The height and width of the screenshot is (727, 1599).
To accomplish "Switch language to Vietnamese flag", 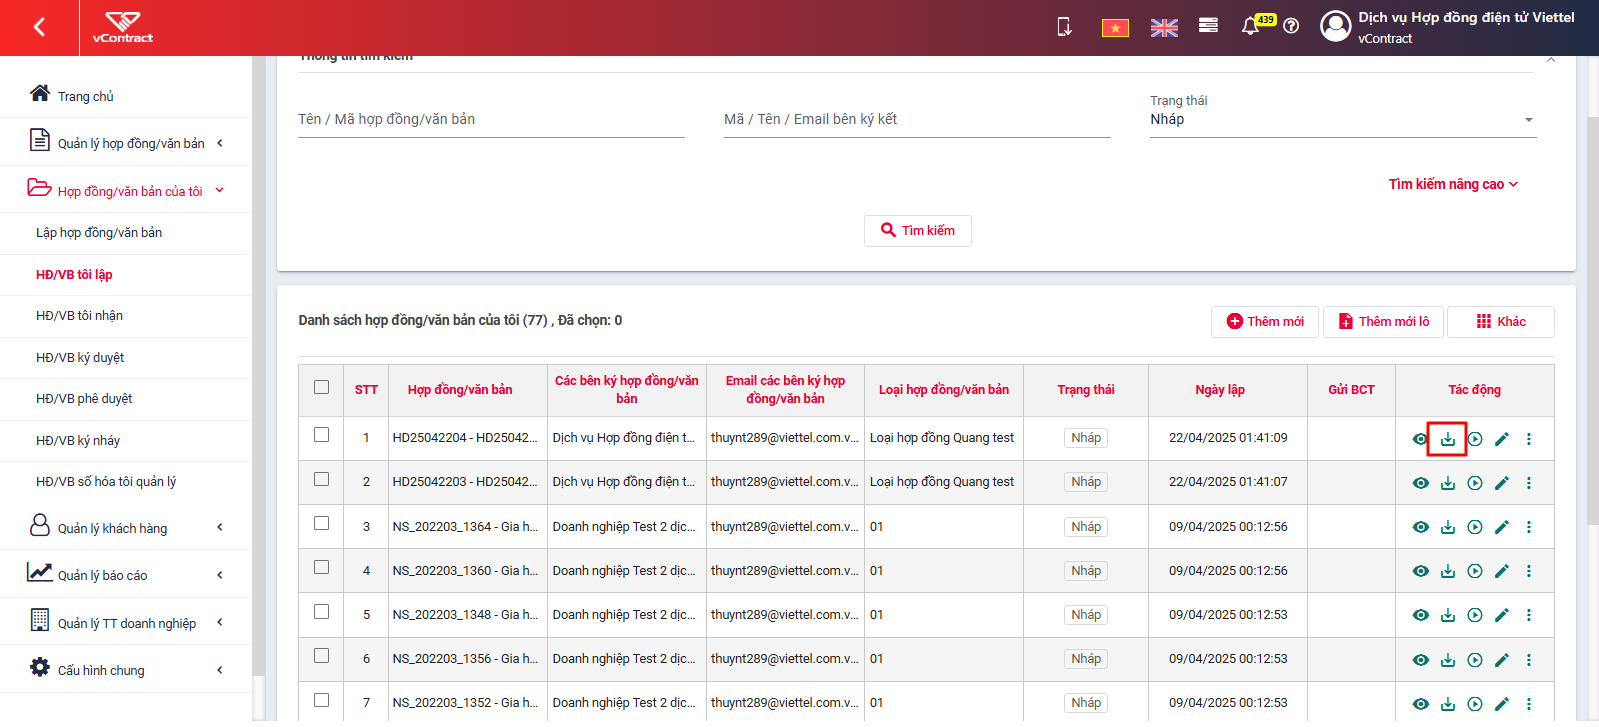I will click(1115, 28).
